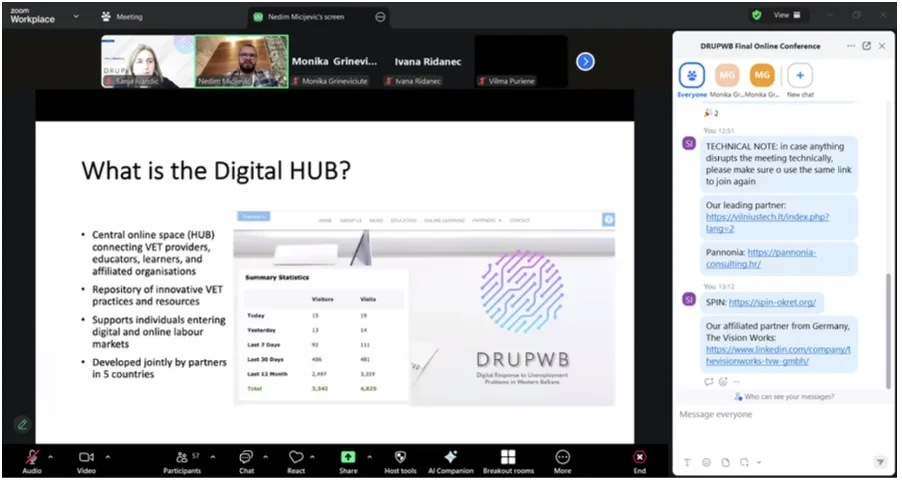Image resolution: width=902 pixels, height=482 pixels.
Task: Open the Zoom Workplace dropdown chevron
Action: click(x=76, y=17)
